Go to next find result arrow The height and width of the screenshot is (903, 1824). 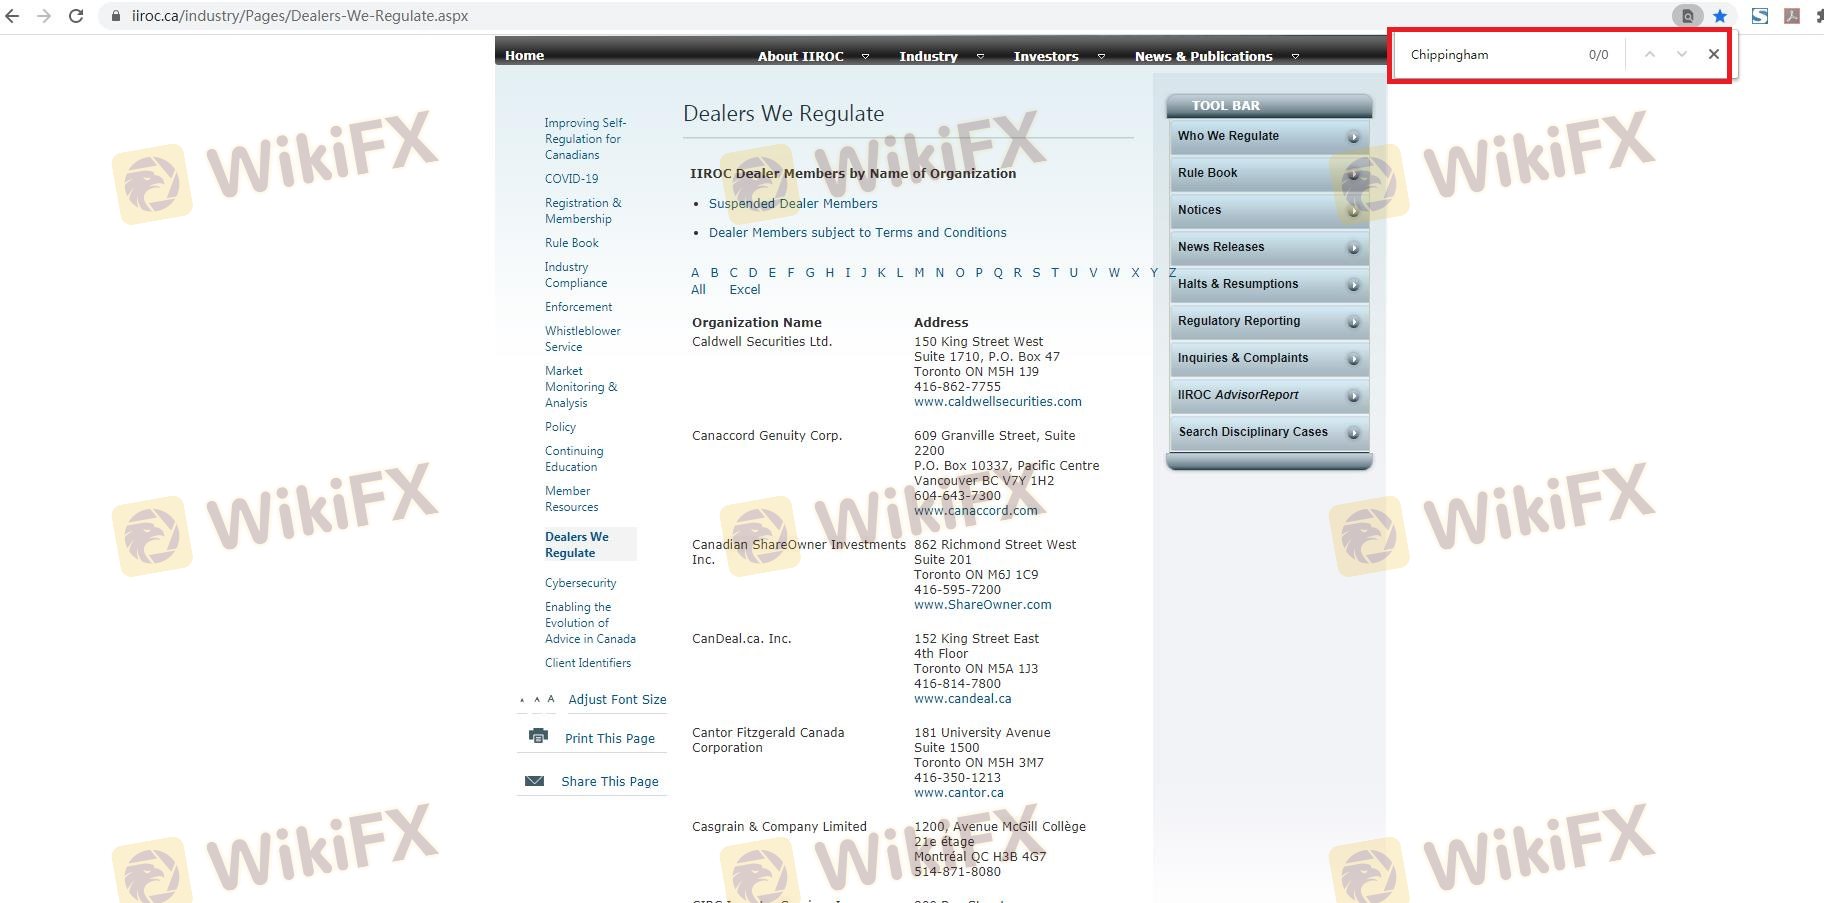[x=1682, y=55]
